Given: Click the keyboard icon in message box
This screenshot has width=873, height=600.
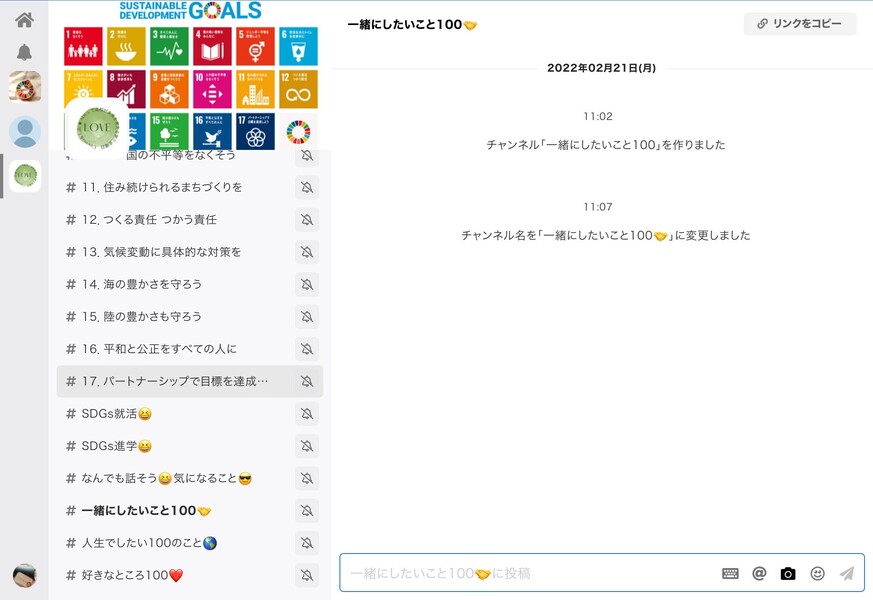Looking at the screenshot, I should 730,573.
